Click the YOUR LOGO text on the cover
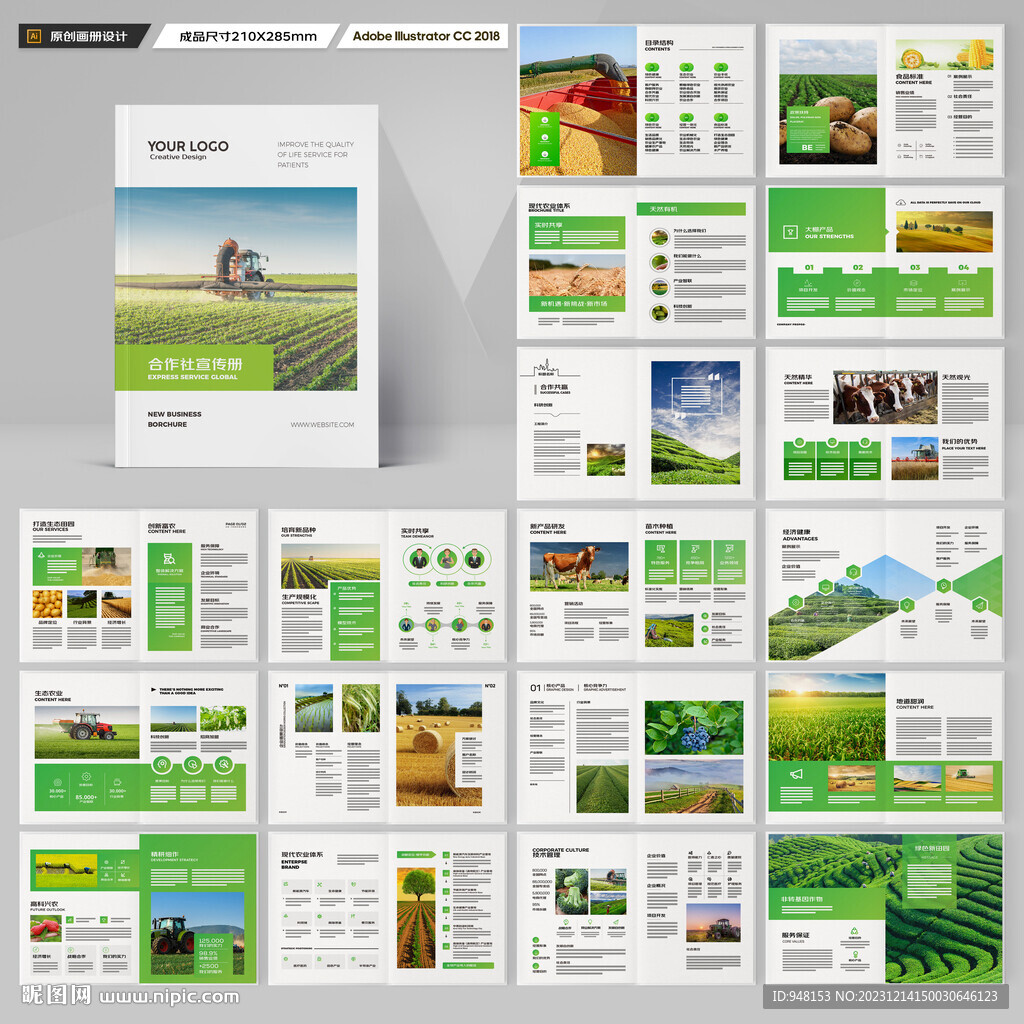 click(x=188, y=146)
